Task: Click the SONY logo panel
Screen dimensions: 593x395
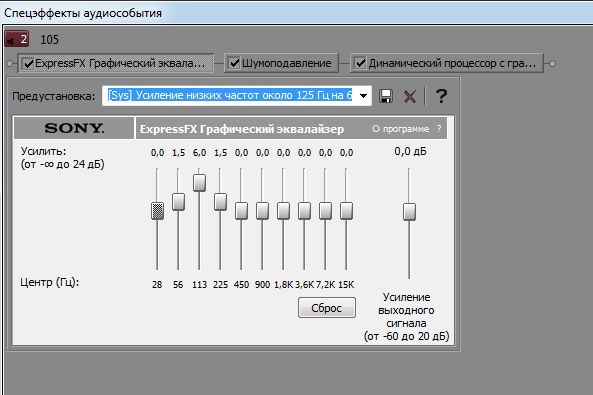Action: point(74,128)
